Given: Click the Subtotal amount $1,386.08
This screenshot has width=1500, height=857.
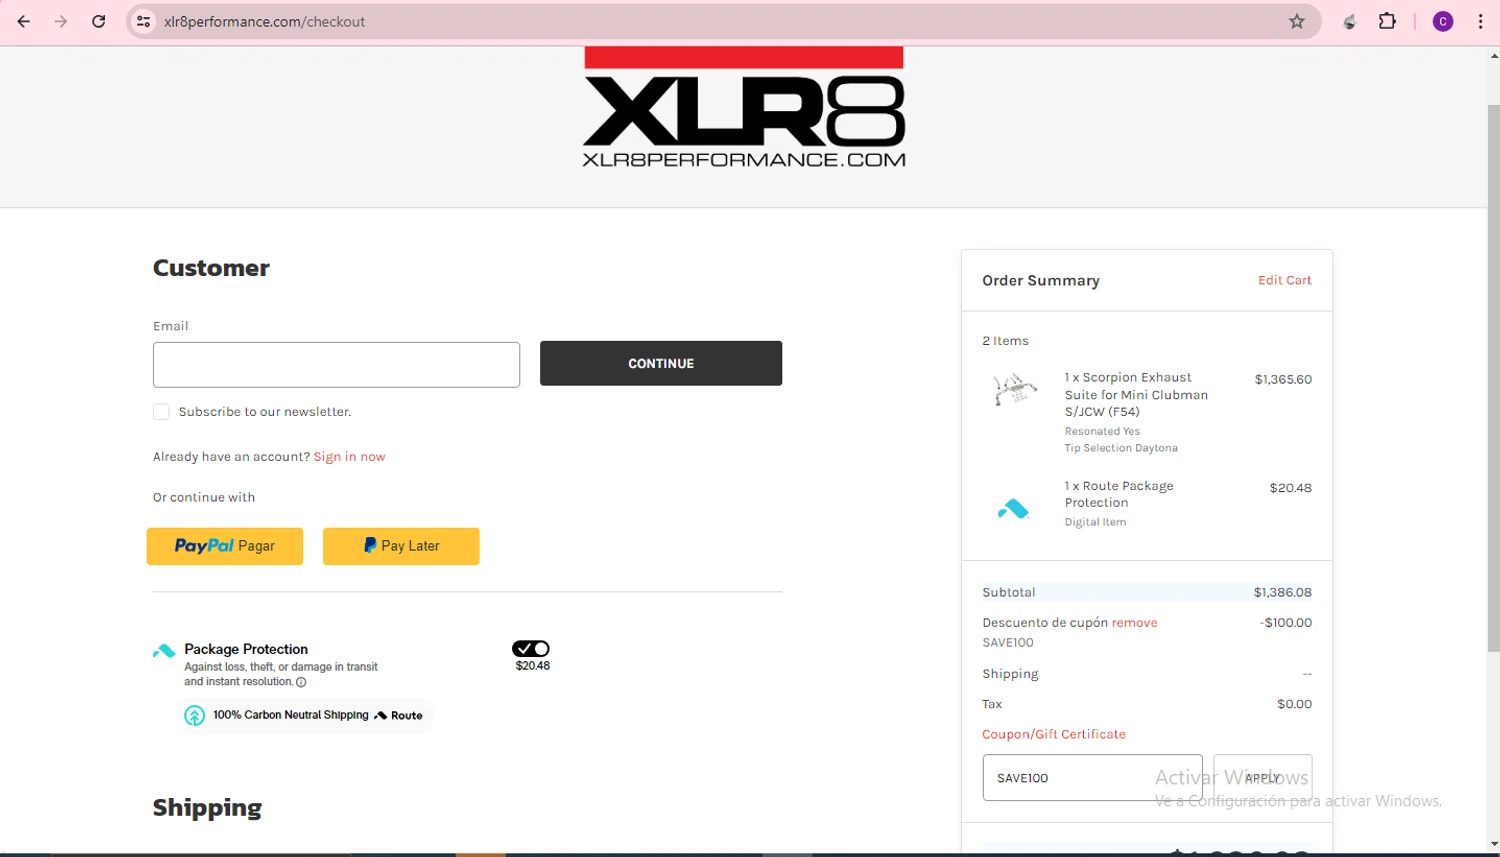Looking at the screenshot, I should pos(1283,592).
